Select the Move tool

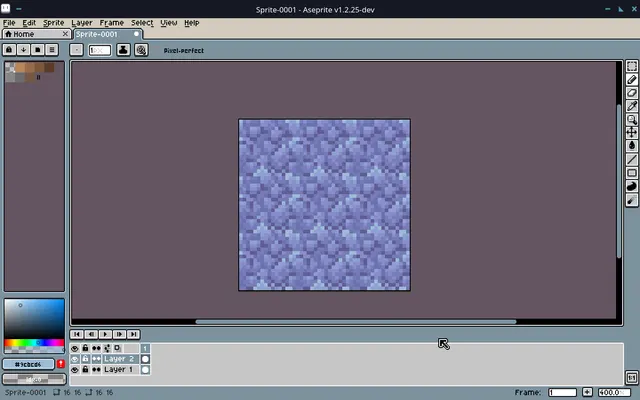[632, 133]
